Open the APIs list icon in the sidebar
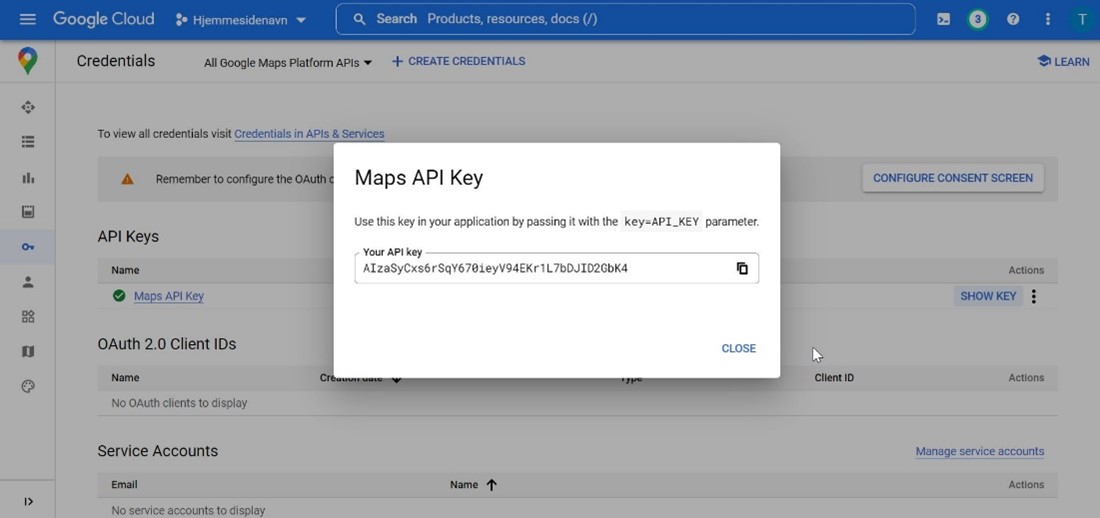The image size is (1100, 518). (27, 142)
